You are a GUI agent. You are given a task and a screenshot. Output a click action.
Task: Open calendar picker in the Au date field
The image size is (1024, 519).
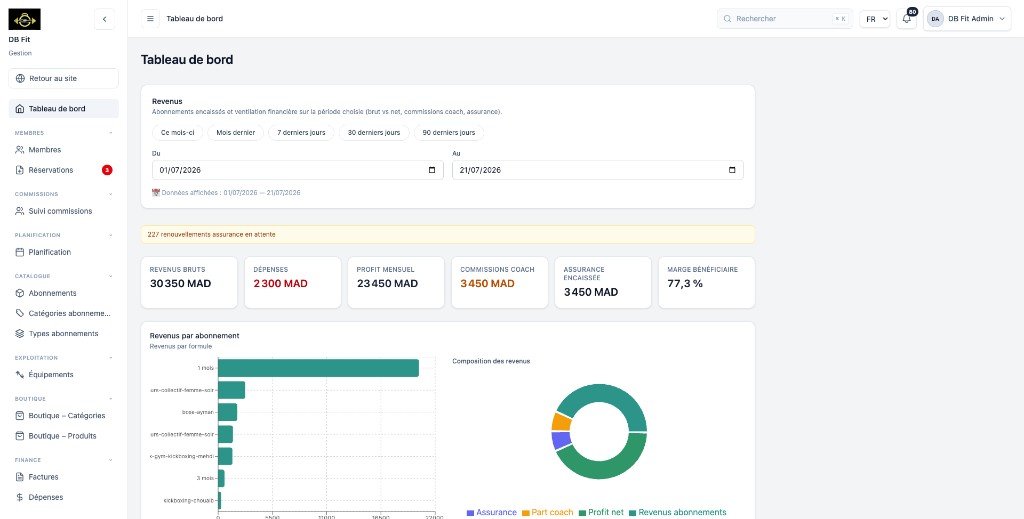pos(731,170)
